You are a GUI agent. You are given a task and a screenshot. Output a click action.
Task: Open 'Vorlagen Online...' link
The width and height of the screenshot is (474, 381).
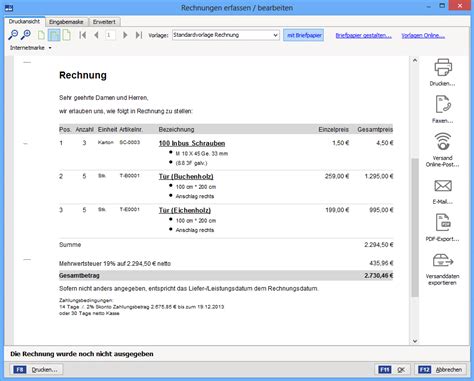pos(423,35)
